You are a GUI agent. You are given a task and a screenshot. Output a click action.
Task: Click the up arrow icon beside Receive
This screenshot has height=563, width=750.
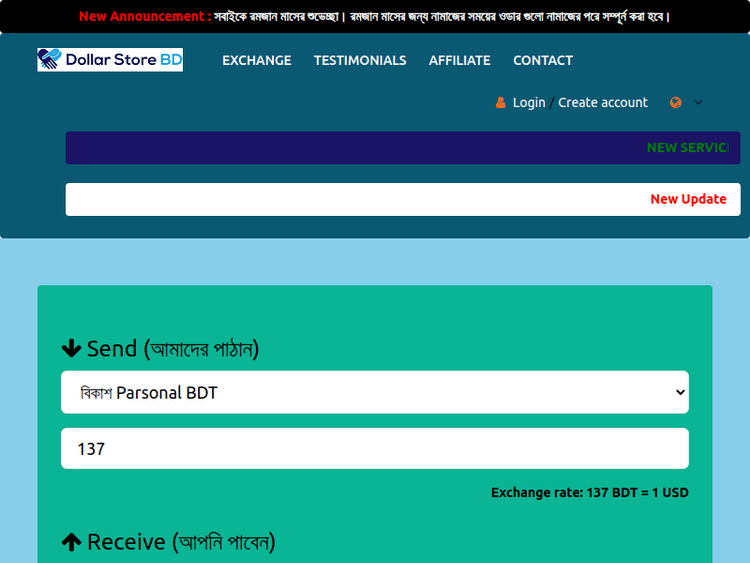71,542
